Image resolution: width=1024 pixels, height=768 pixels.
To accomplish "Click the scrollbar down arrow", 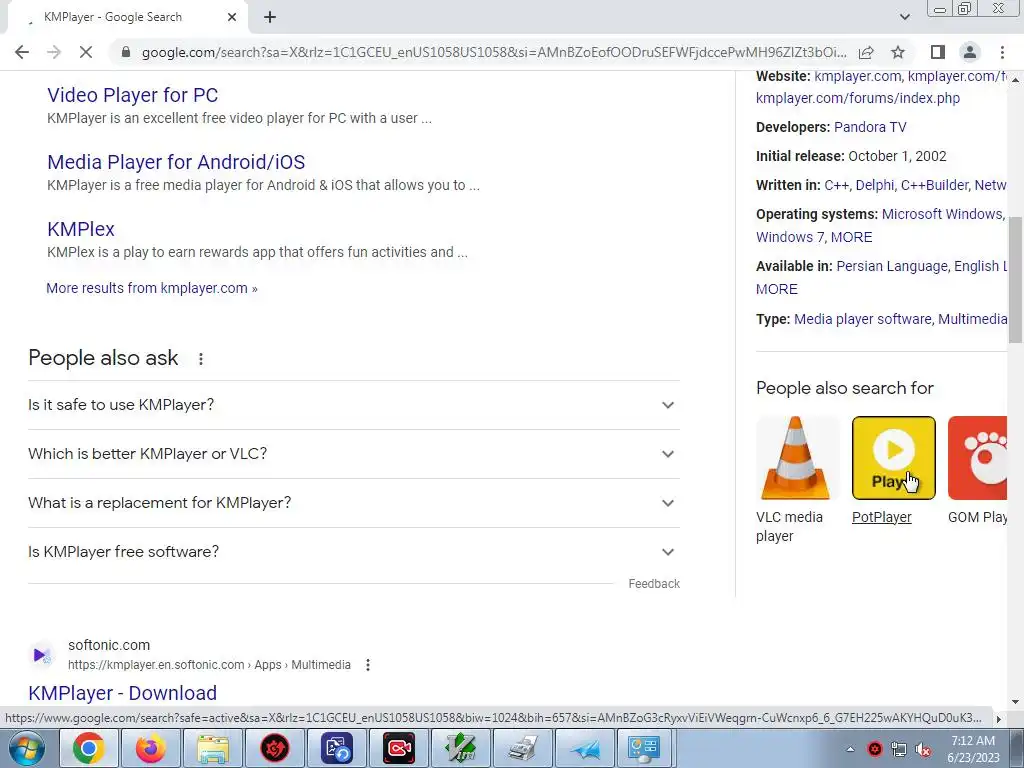I will tap(1016, 702).
